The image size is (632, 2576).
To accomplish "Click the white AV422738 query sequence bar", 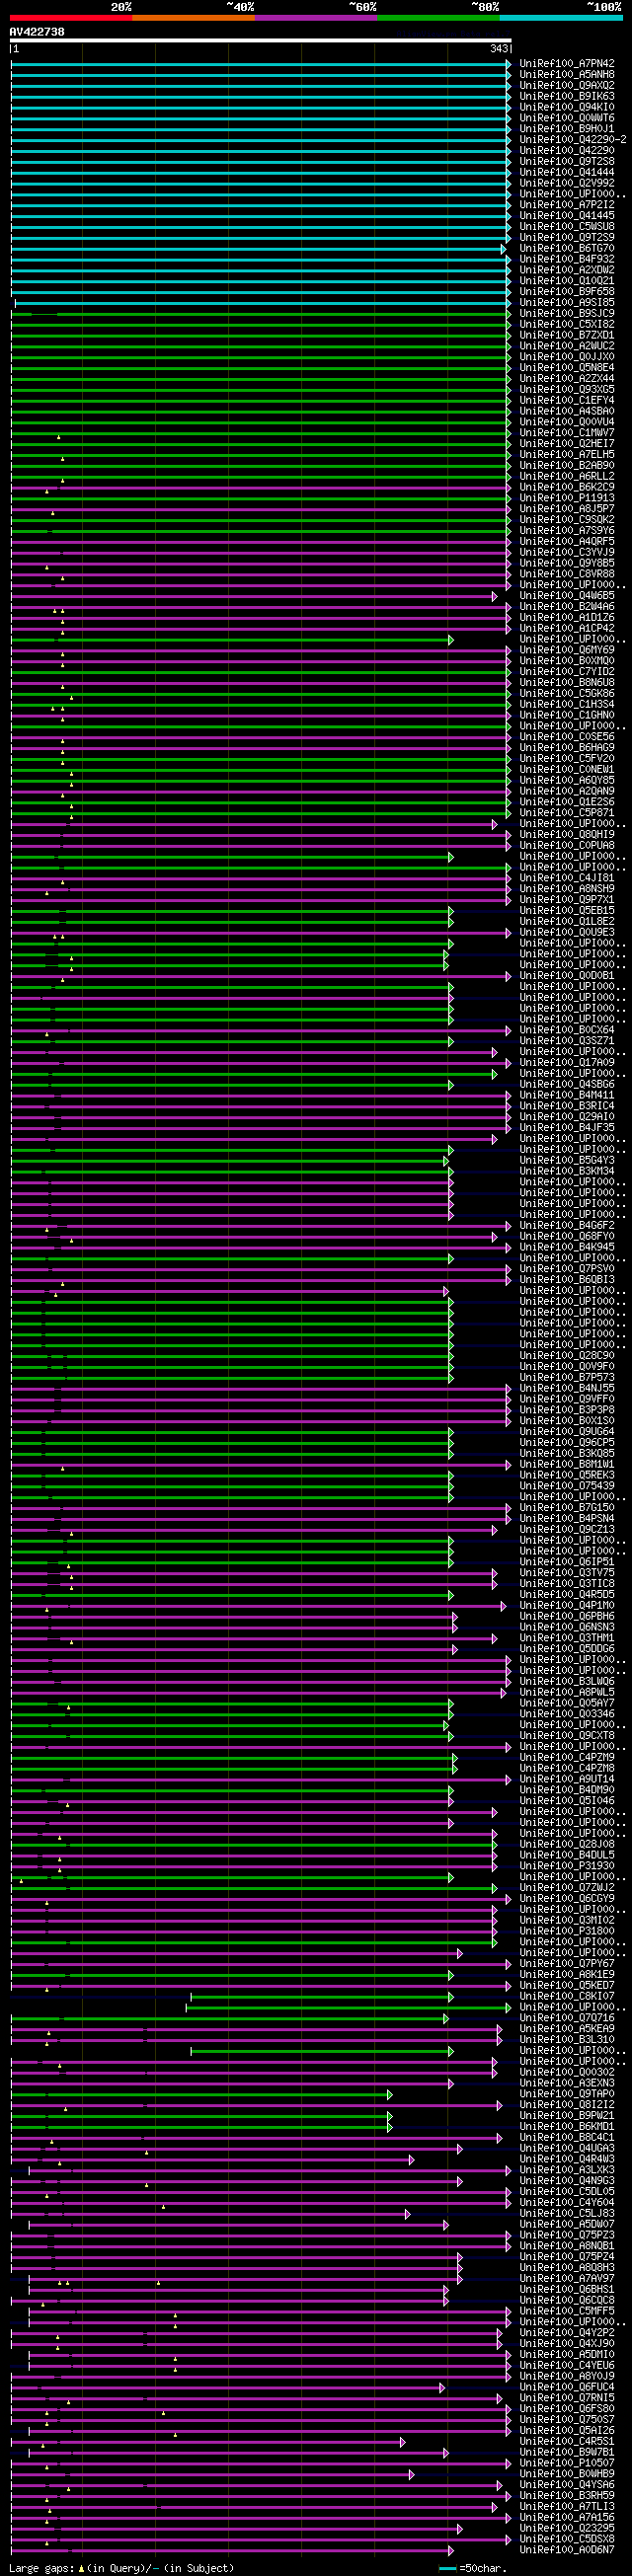I will [261, 41].
